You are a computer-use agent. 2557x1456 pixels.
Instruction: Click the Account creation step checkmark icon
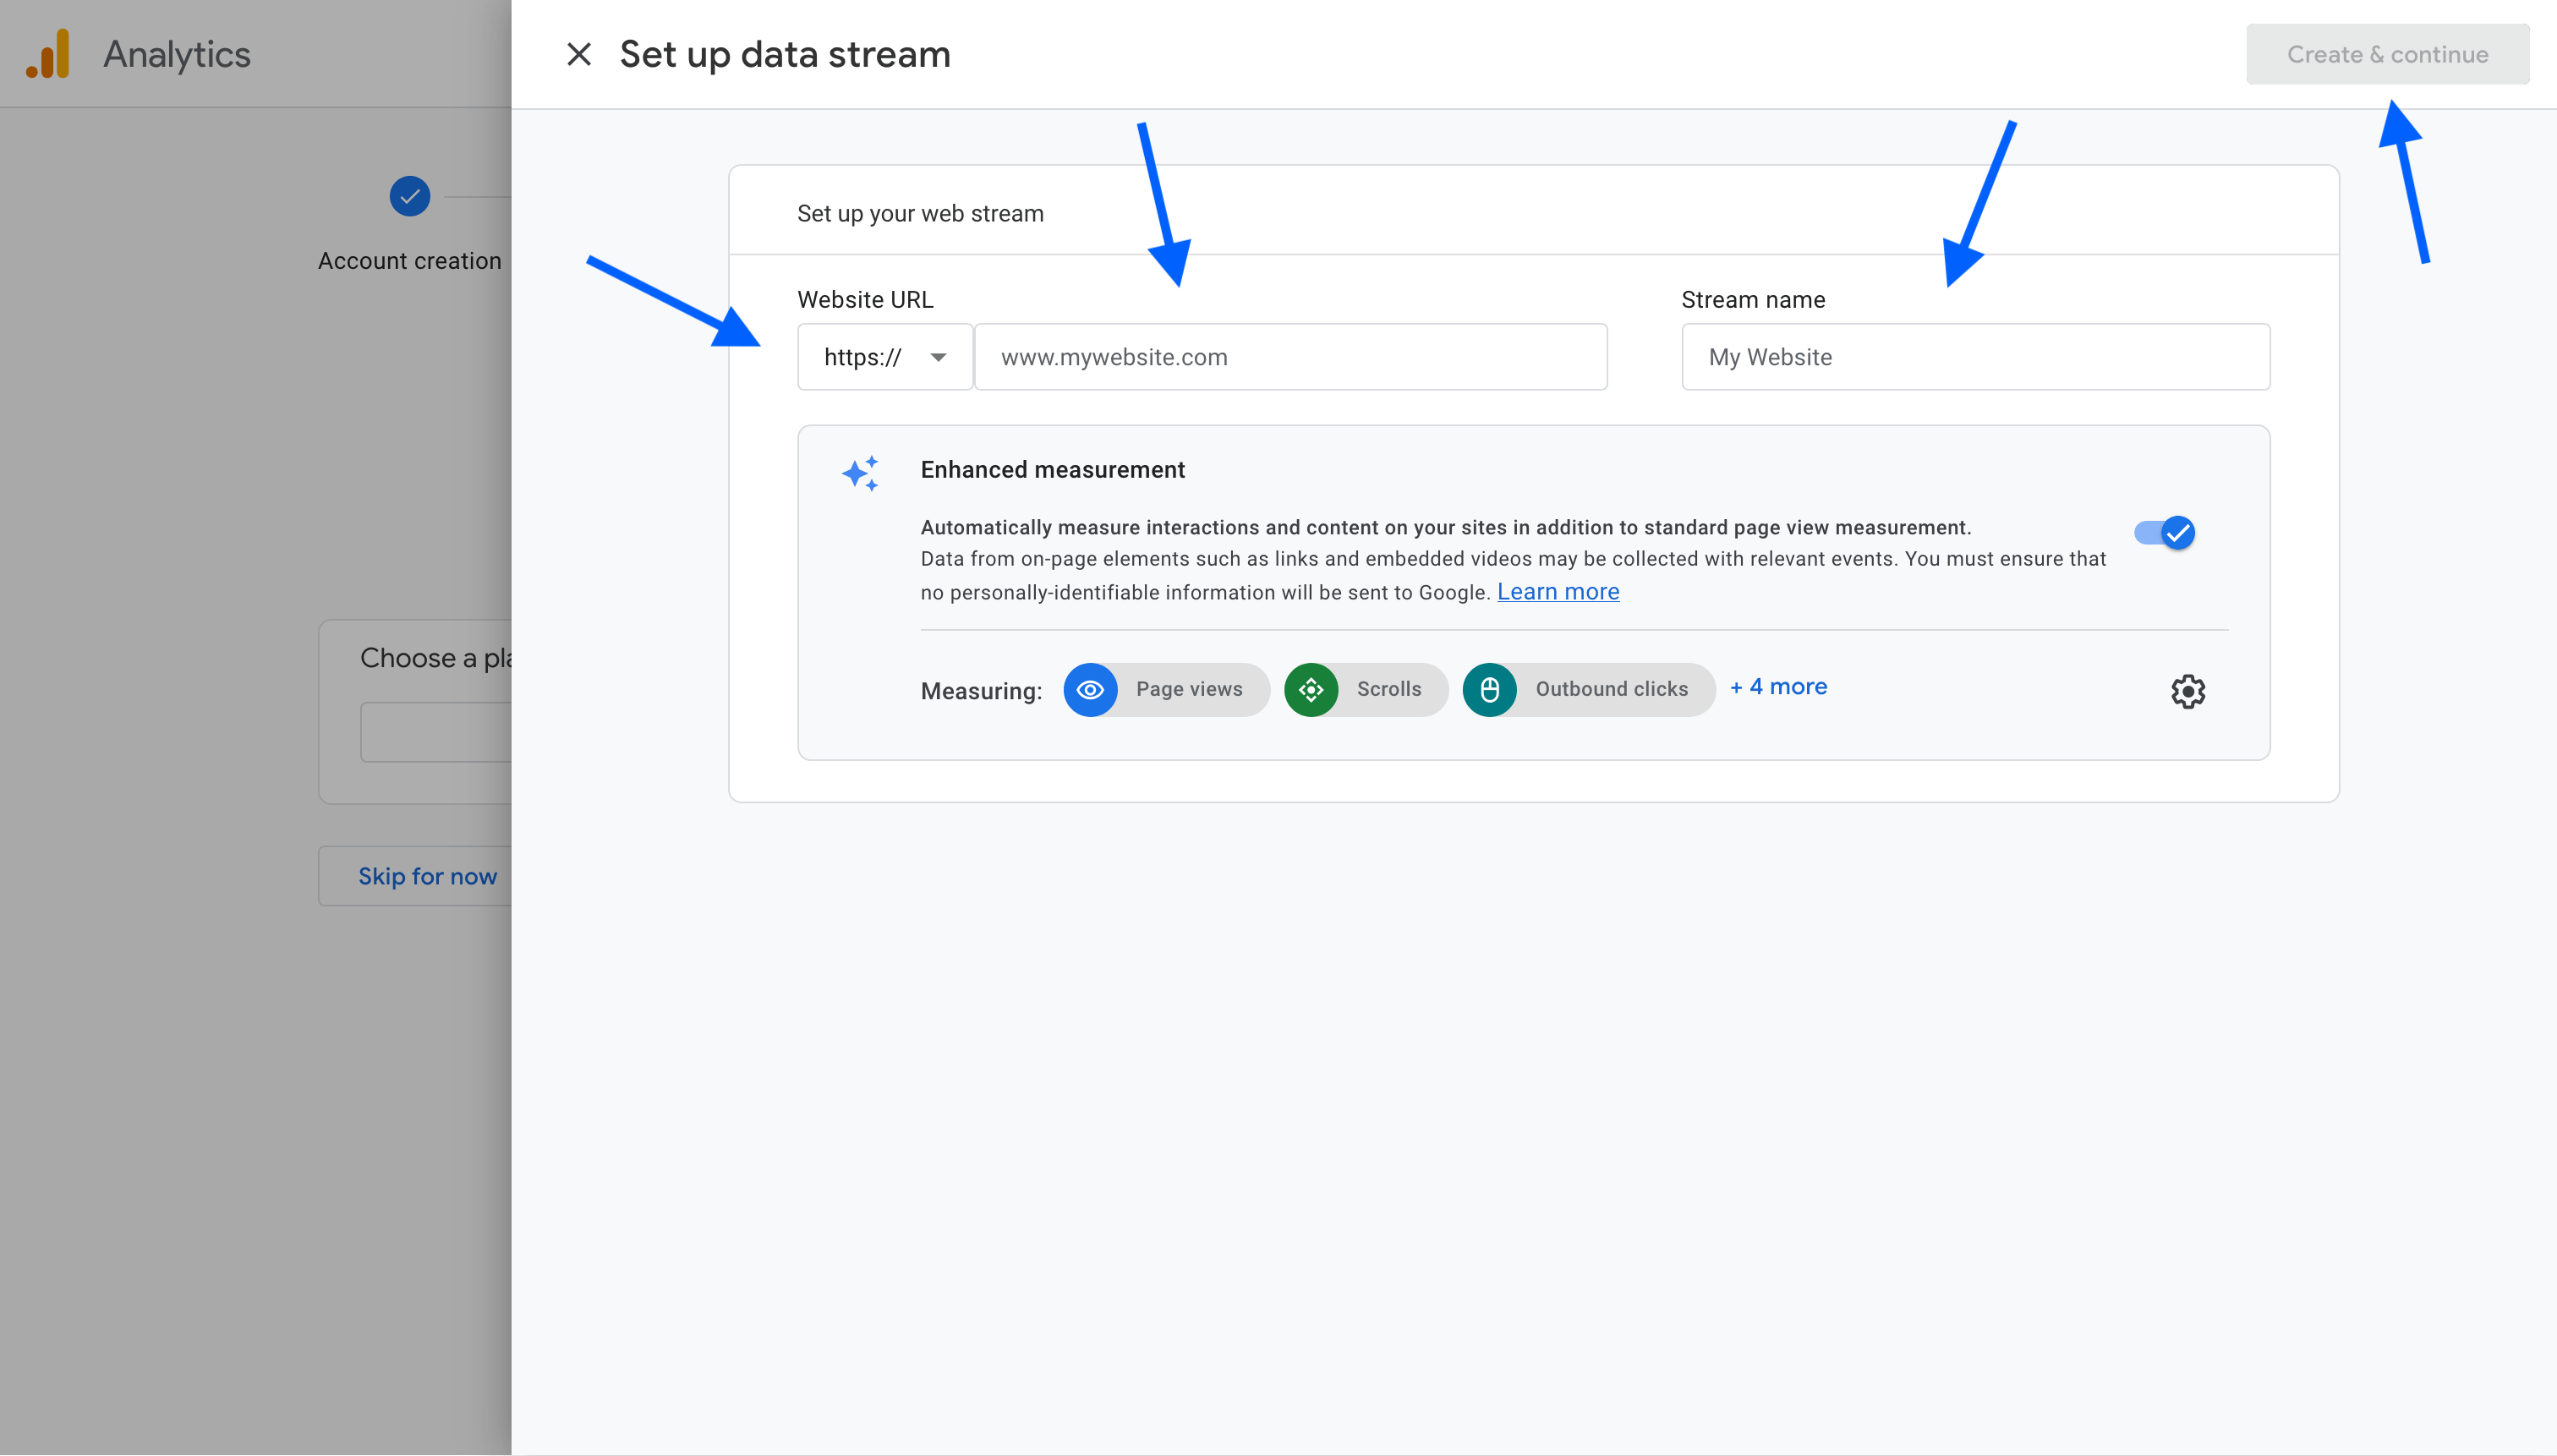click(x=410, y=196)
